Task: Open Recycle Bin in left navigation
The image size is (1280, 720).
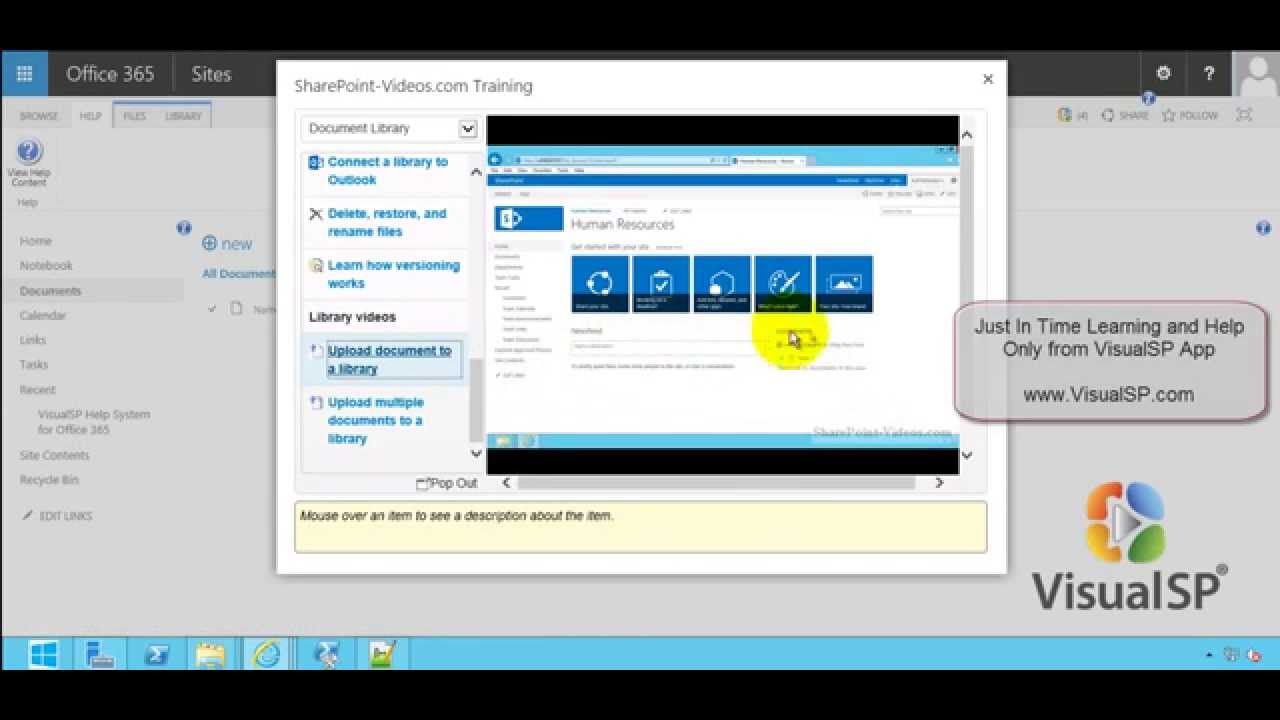Action: (49, 480)
